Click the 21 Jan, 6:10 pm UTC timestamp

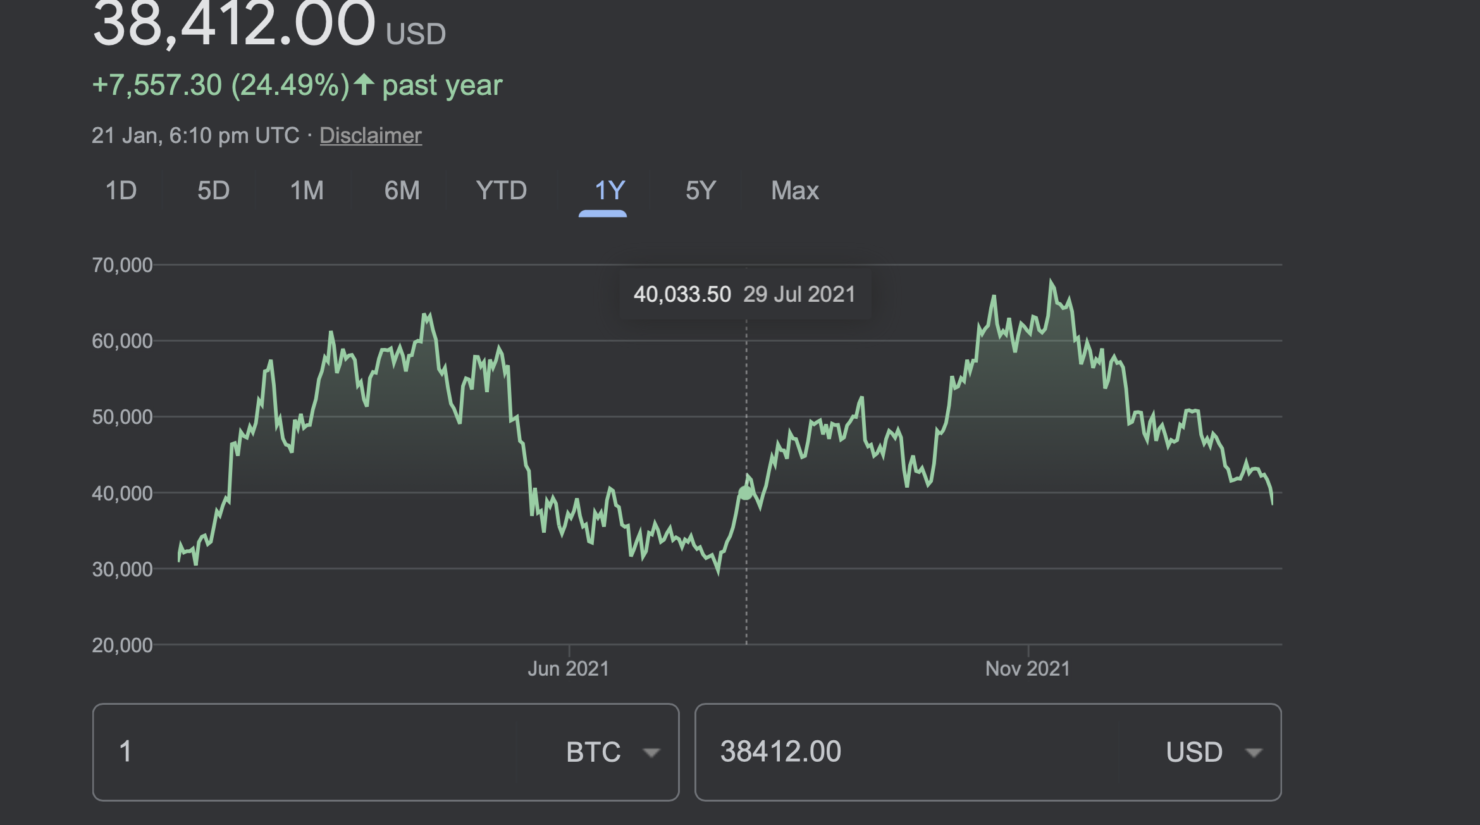click(195, 135)
